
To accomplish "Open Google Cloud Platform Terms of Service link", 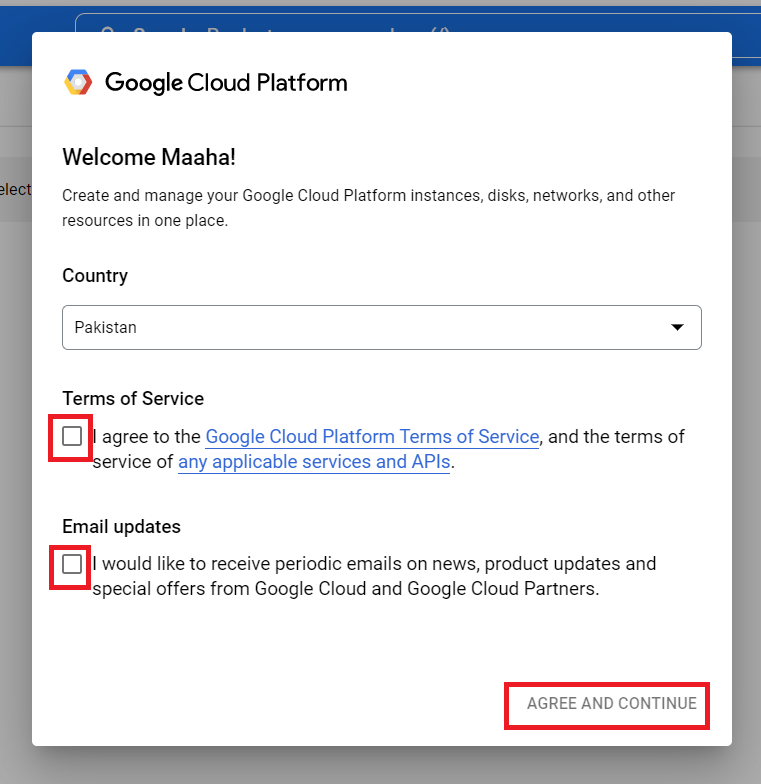I will pyautogui.click(x=372, y=436).
